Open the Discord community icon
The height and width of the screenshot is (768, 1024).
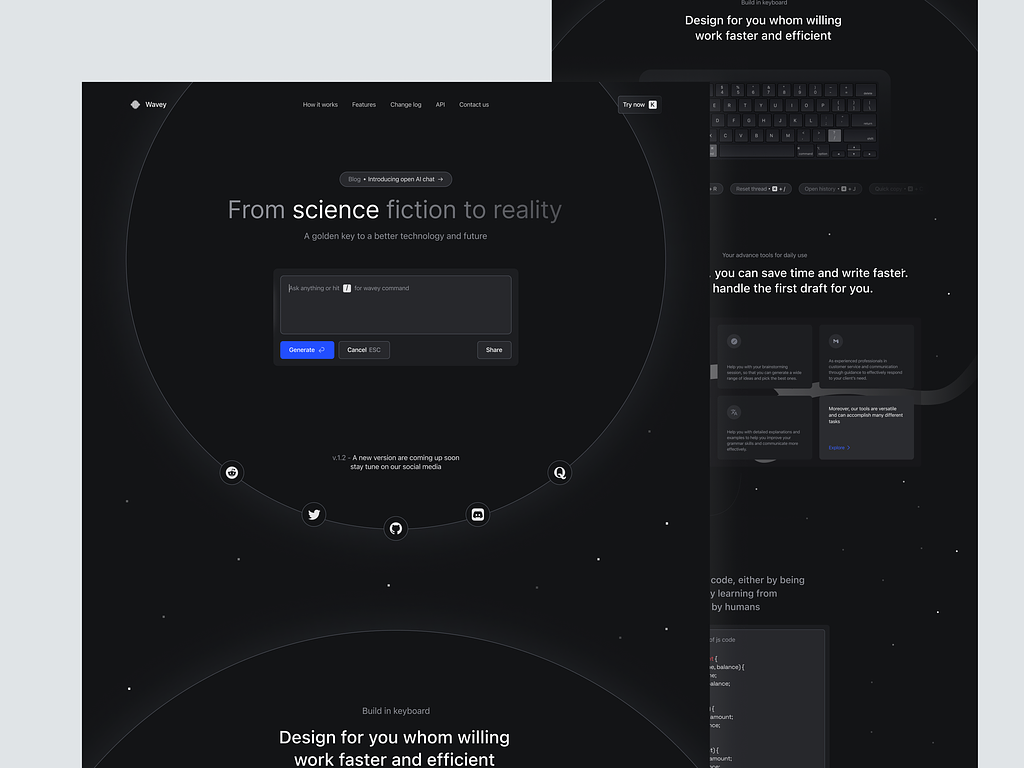click(x=478, y=514)
